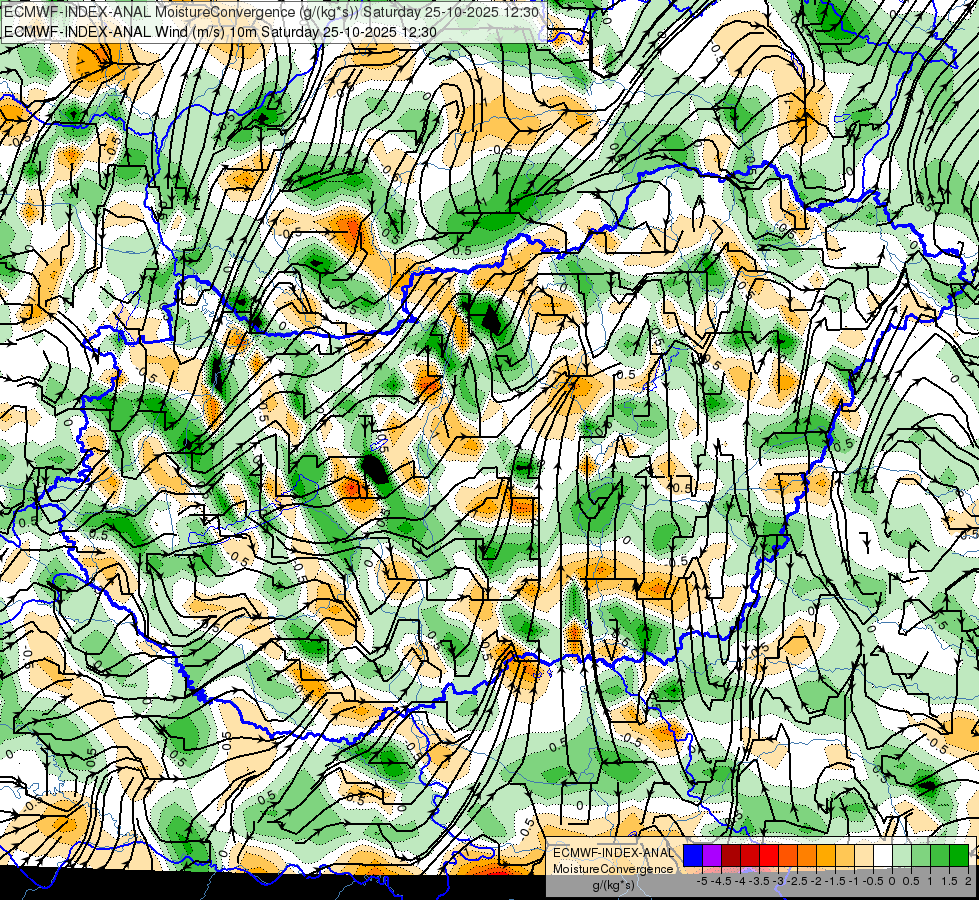
Task: Click the Wind (m/s) 10m title line
Action: point(220,32)
